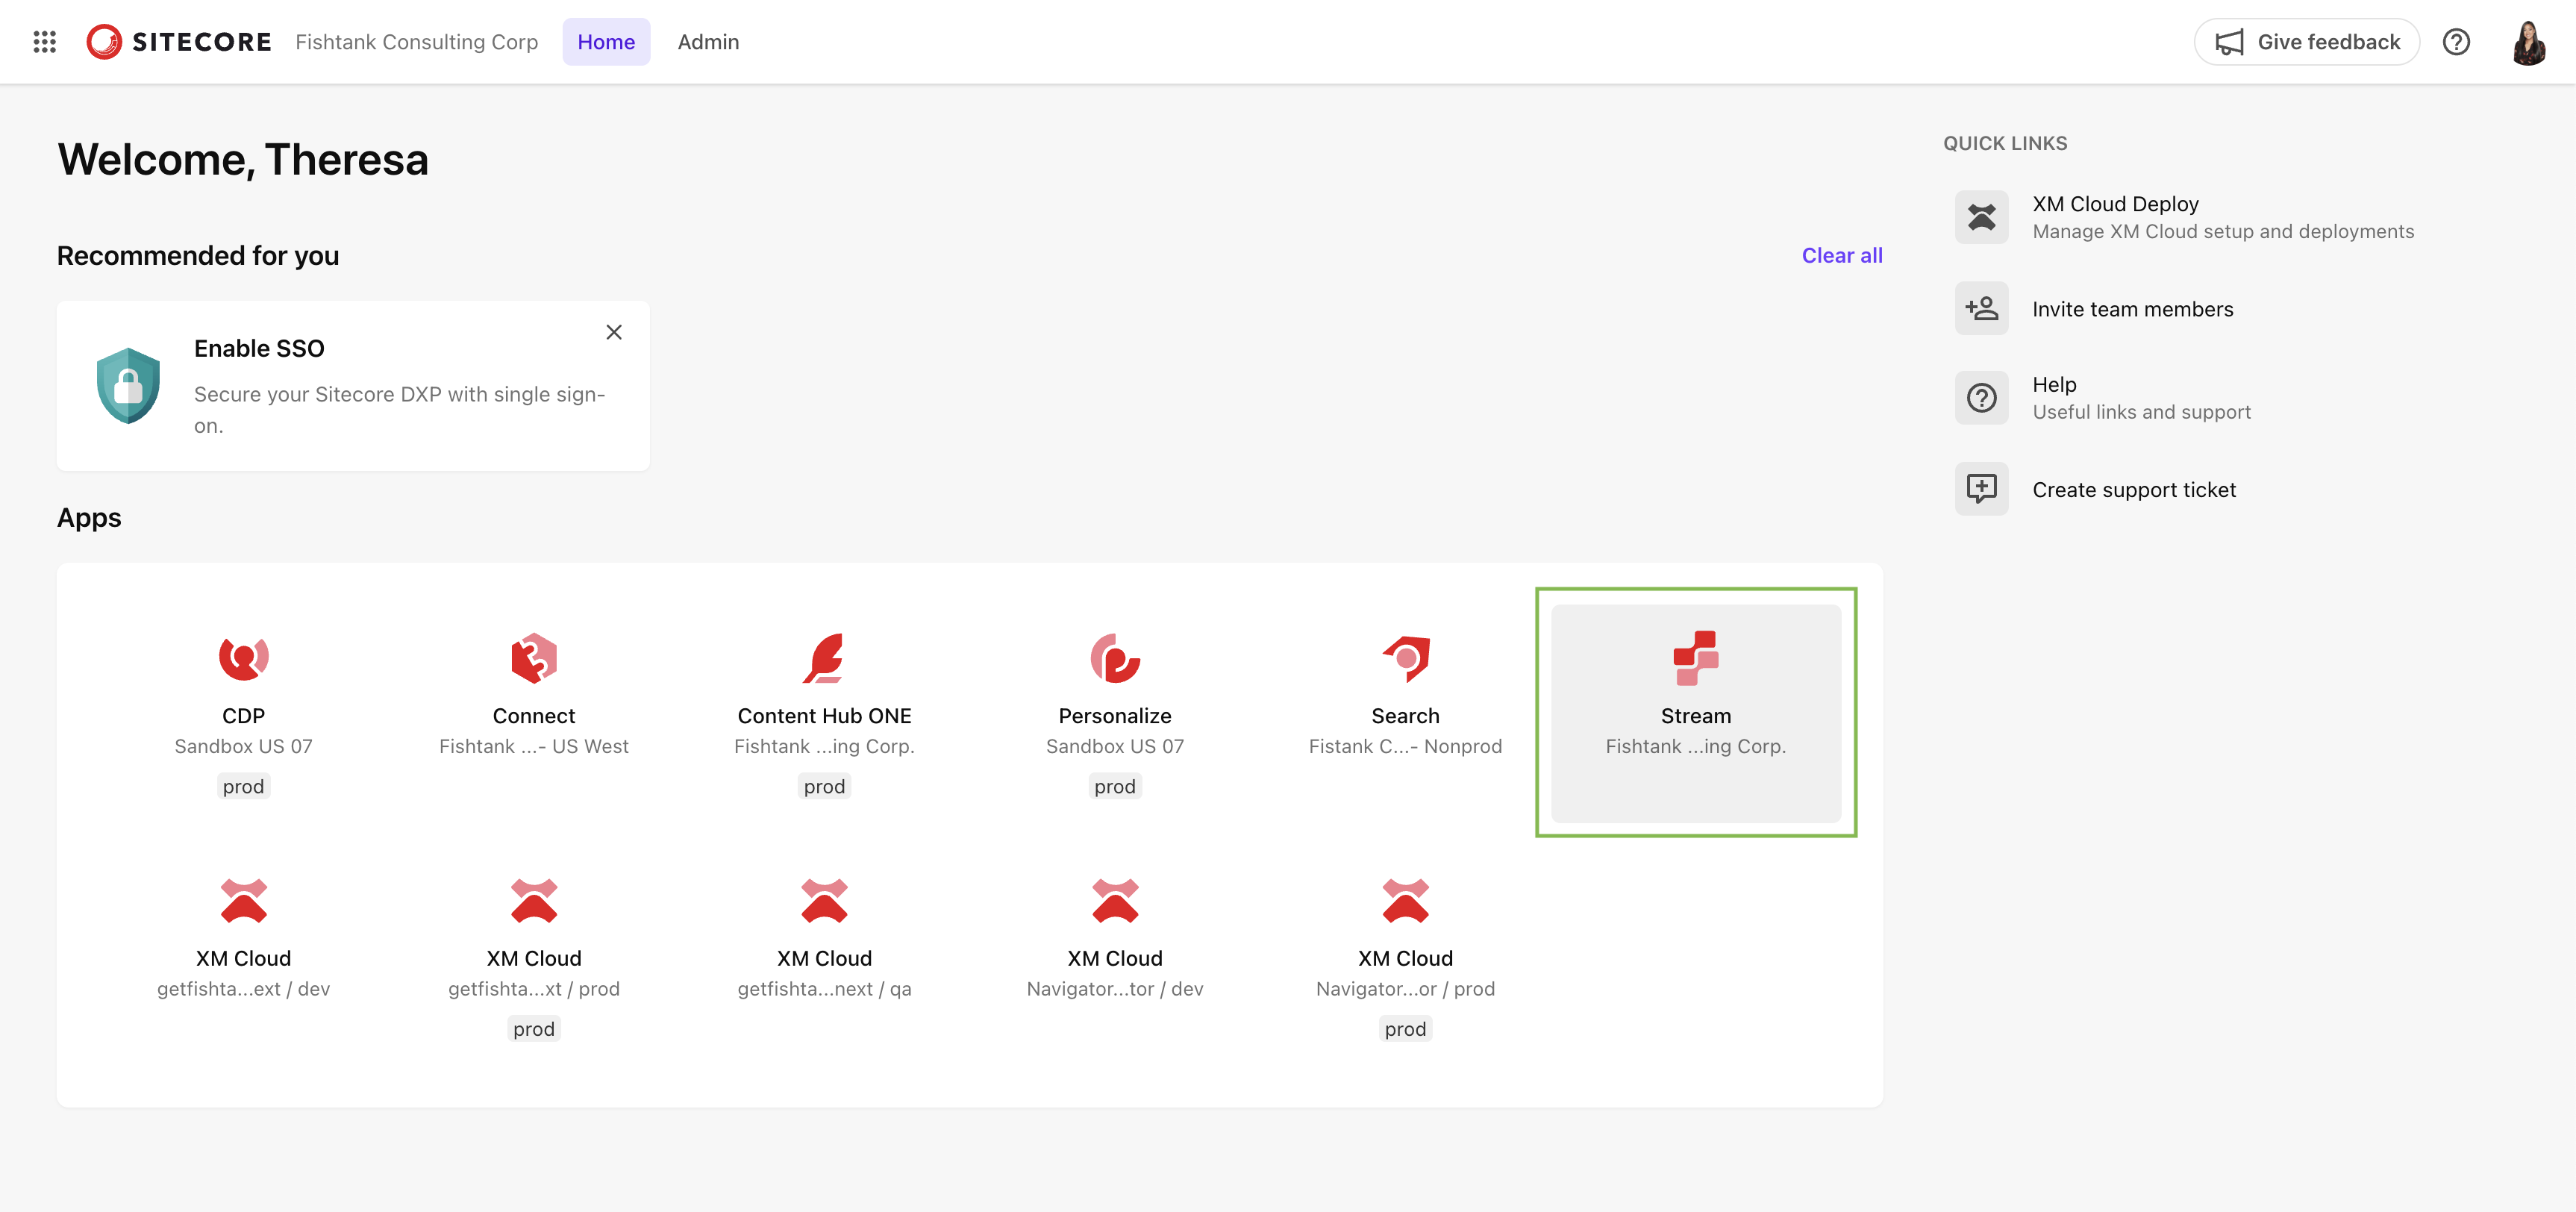Click the Sandbox US 07 label under CDP
Viewport: 2576px width, 1212px height.
pos(243,746)
